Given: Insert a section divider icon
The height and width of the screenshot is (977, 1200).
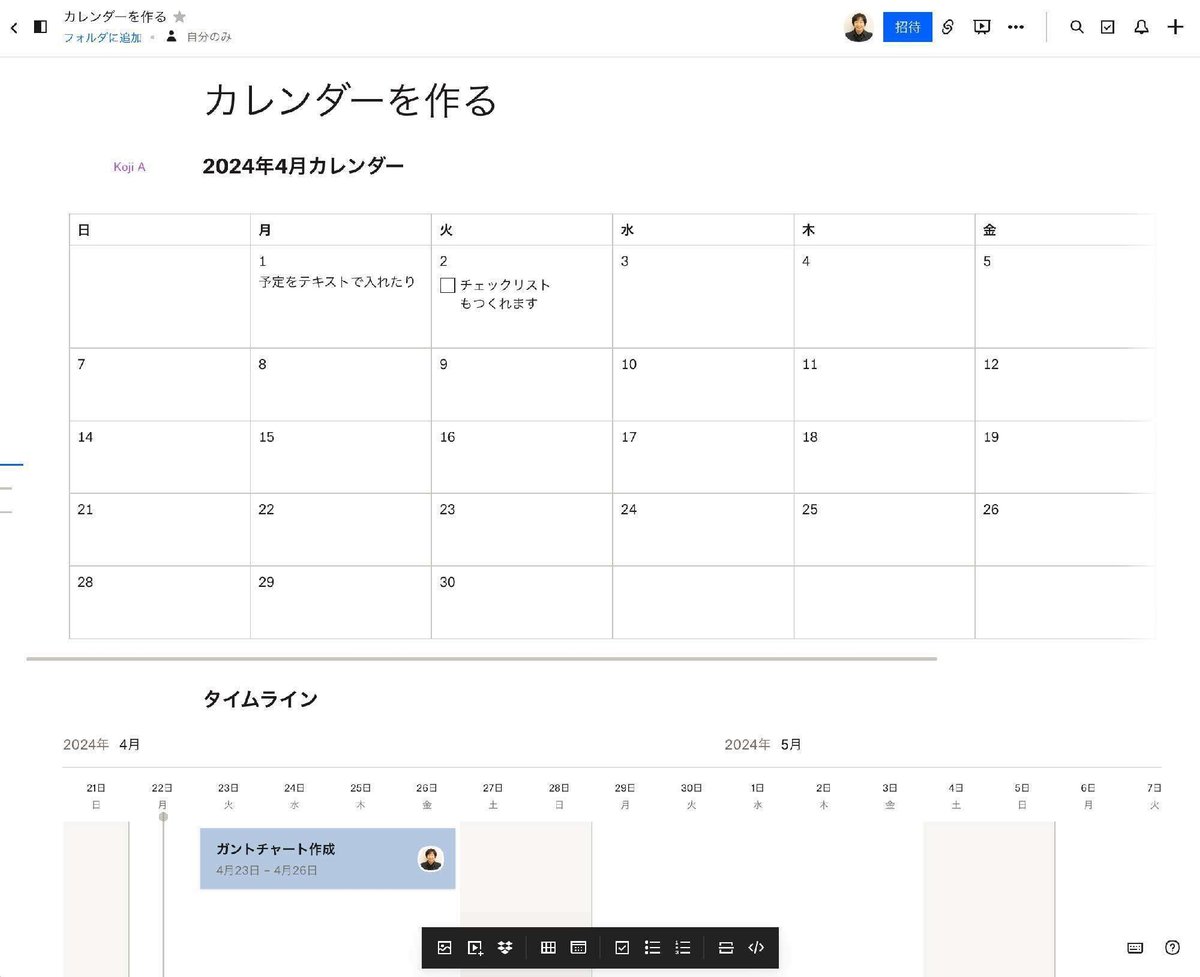Looking at the screenshot, I should (x=726, y=947).
